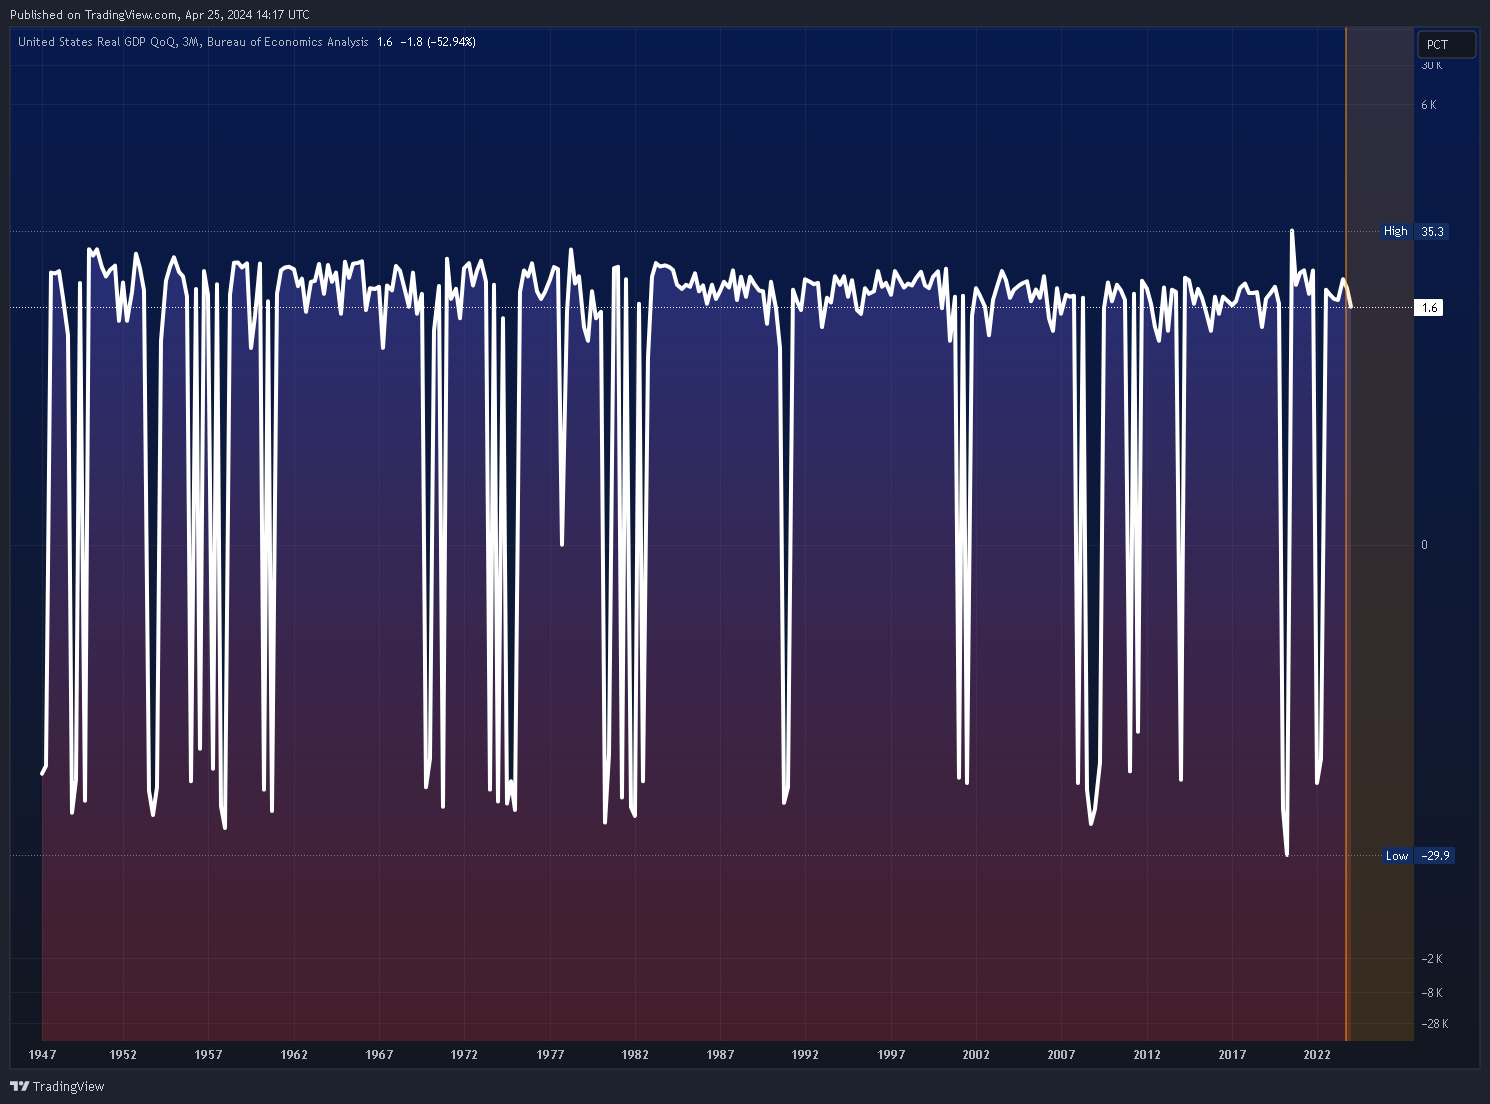Click the 1952 year label on time axis
1490x1104 pixels.
tap(123, 1055)
